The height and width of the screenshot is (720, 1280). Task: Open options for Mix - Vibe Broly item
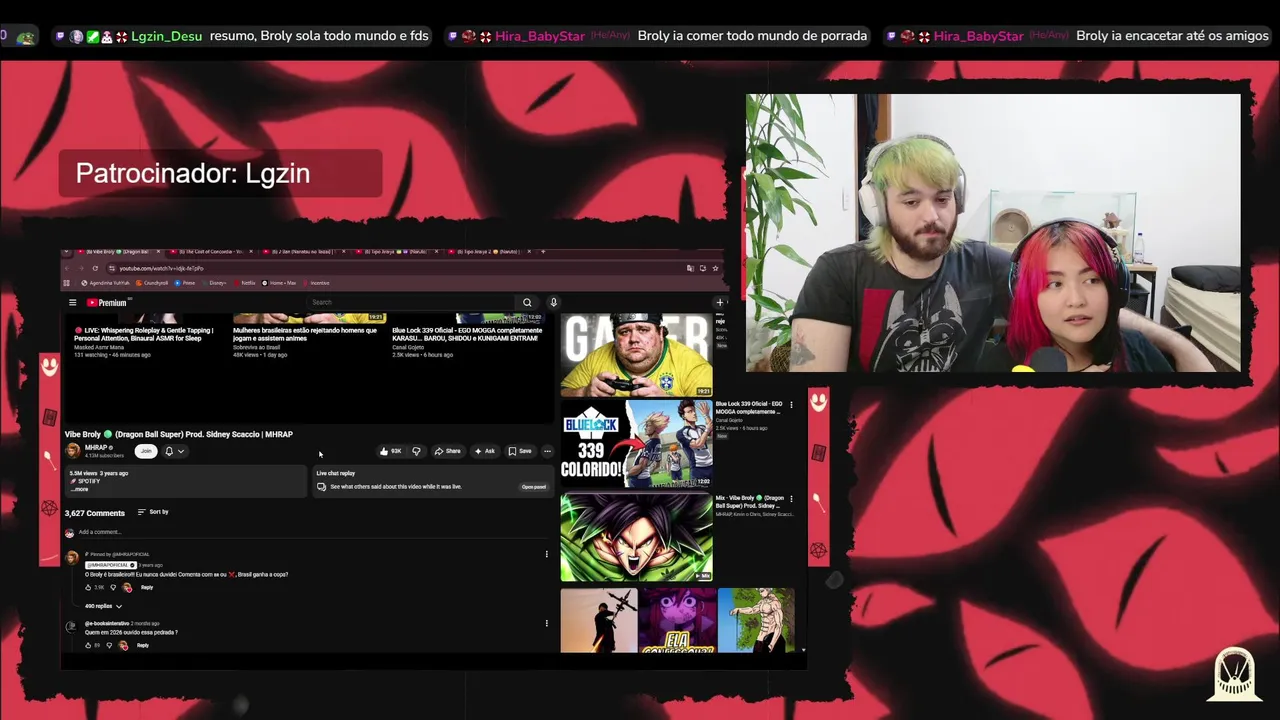(x=791, y=498)
